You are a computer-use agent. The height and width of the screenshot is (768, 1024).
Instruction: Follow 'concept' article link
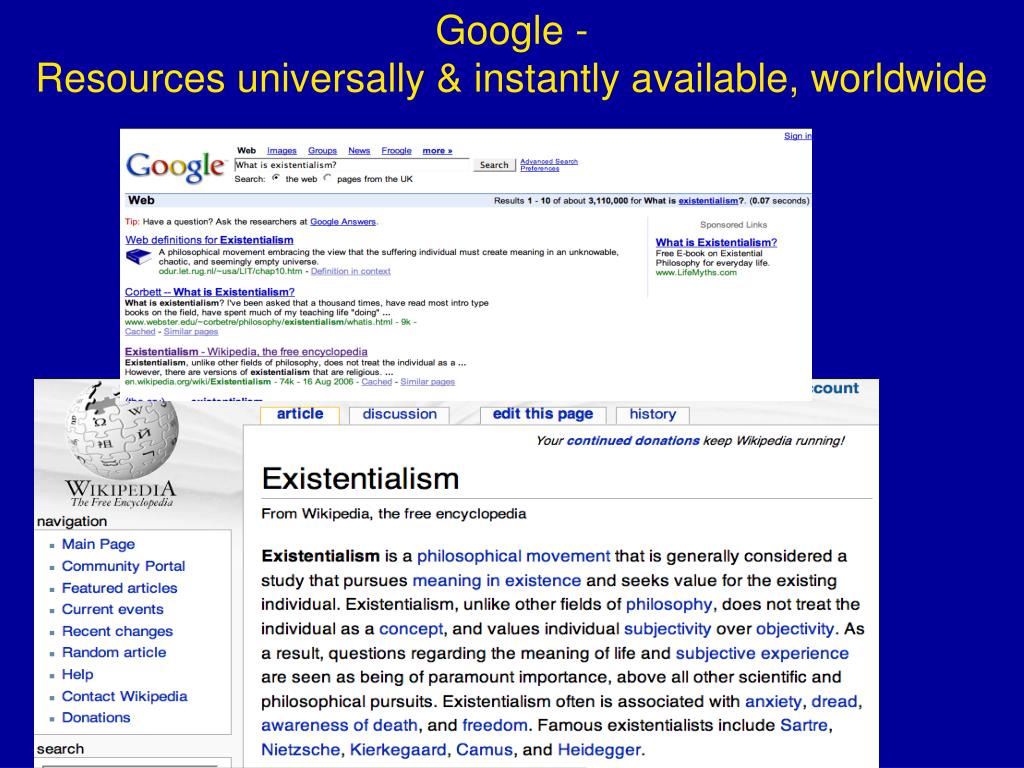point(411,629)
